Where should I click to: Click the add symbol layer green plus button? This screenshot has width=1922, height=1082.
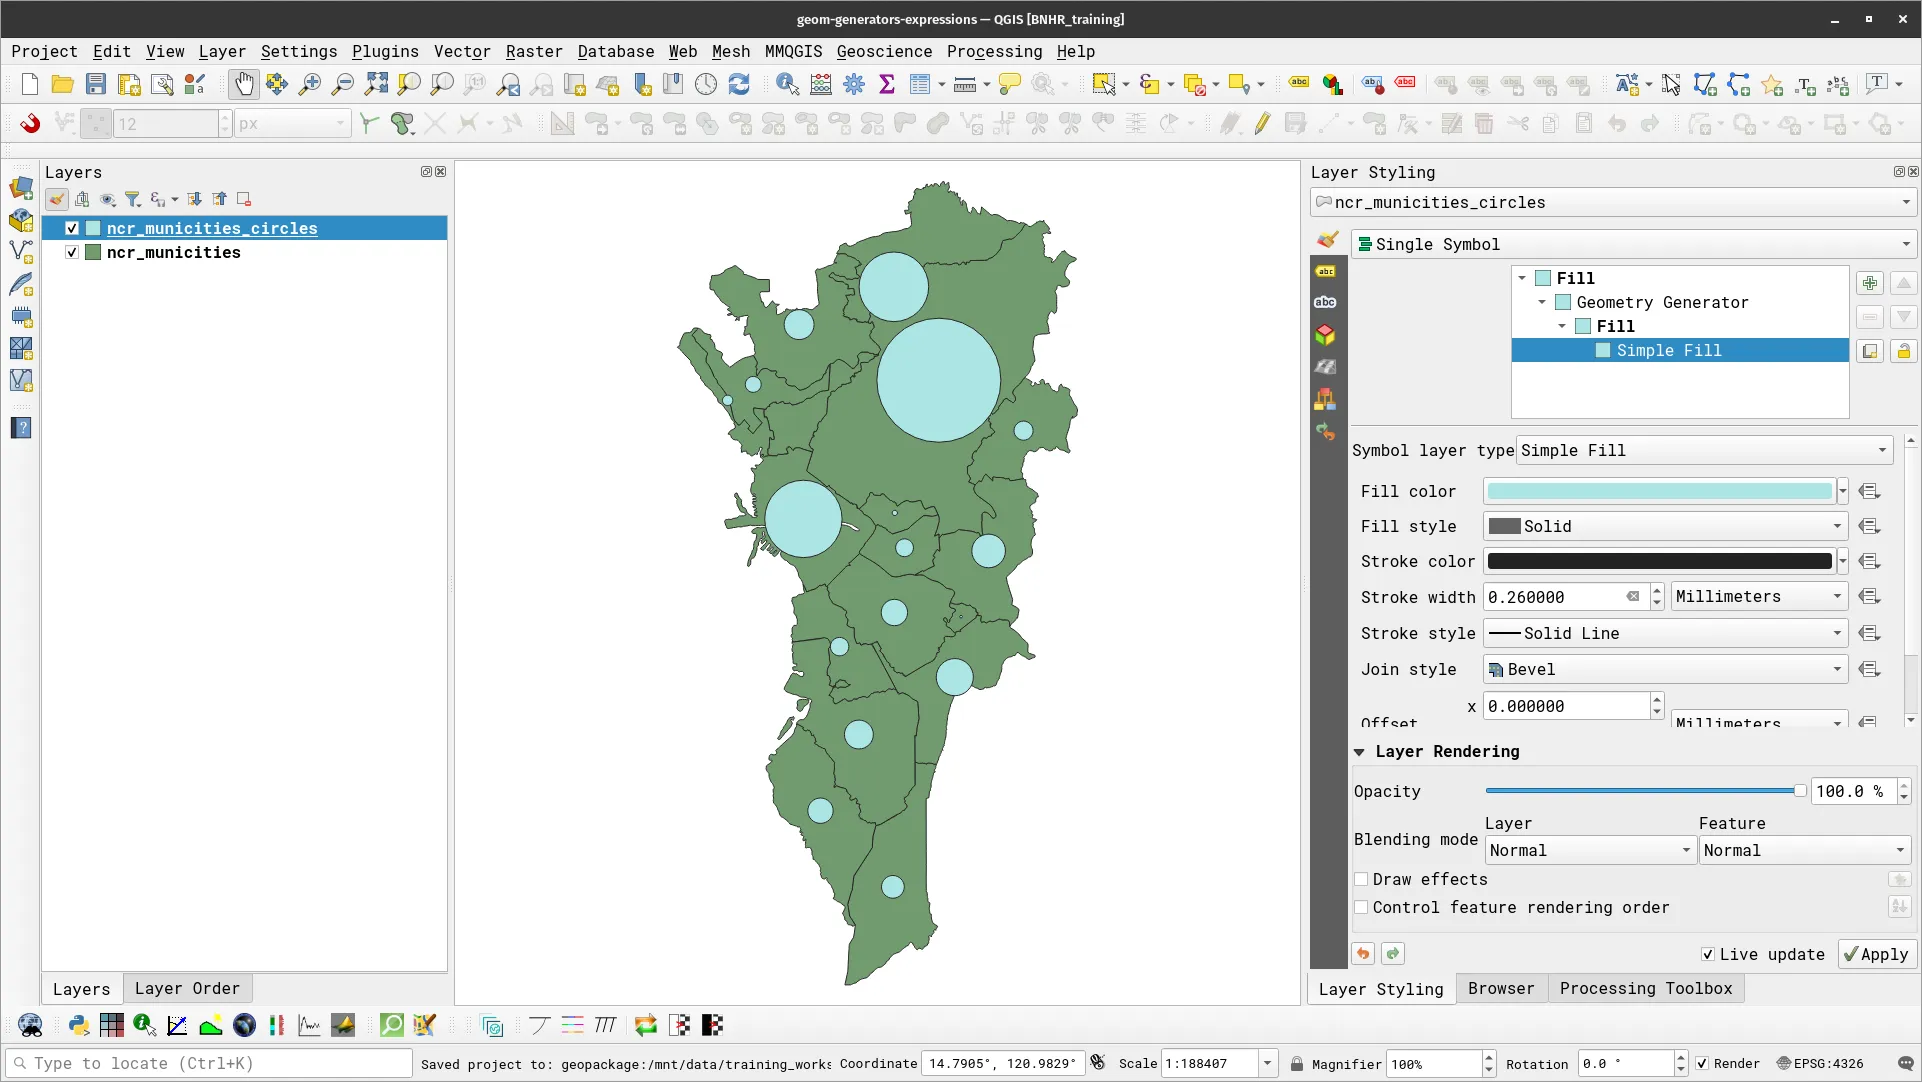tap(1870, 283)
